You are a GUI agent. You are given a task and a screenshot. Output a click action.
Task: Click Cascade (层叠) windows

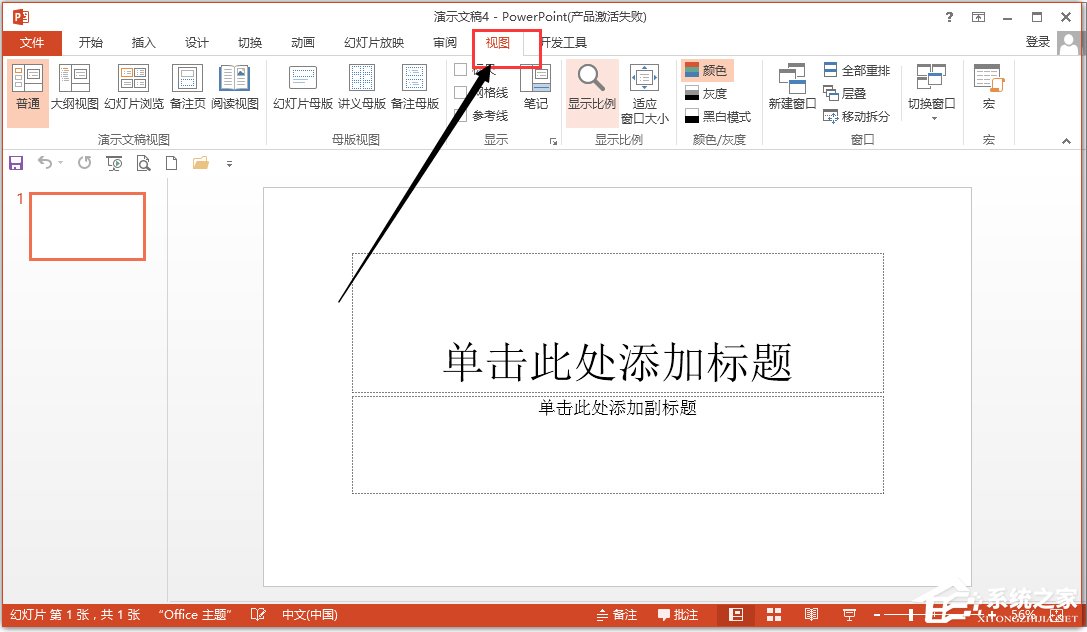(x=844, y=93)
